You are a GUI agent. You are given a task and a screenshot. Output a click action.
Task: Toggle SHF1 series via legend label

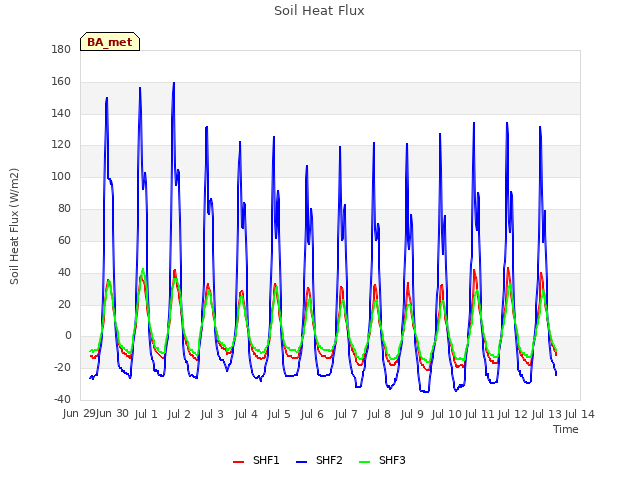pos(266,460)
